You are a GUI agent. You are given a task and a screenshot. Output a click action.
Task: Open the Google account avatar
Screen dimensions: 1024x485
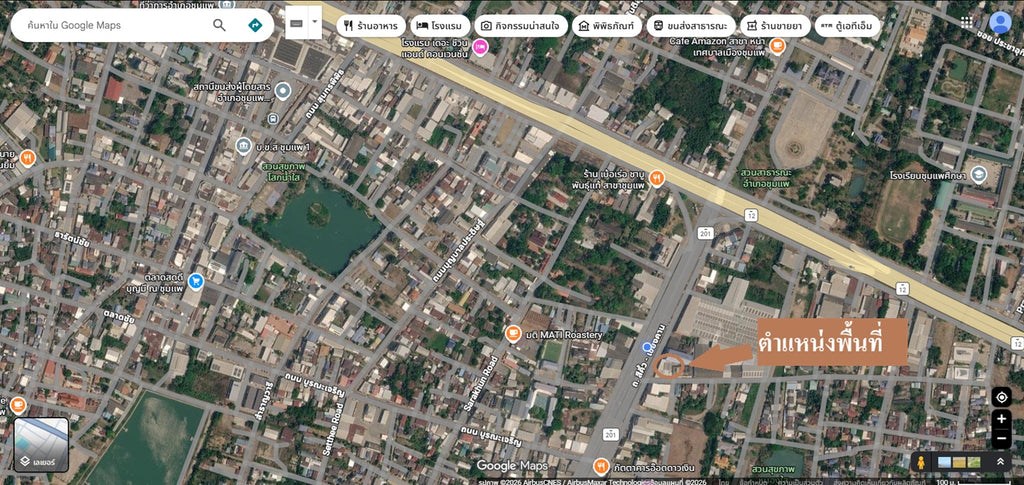click(1000, 23)
